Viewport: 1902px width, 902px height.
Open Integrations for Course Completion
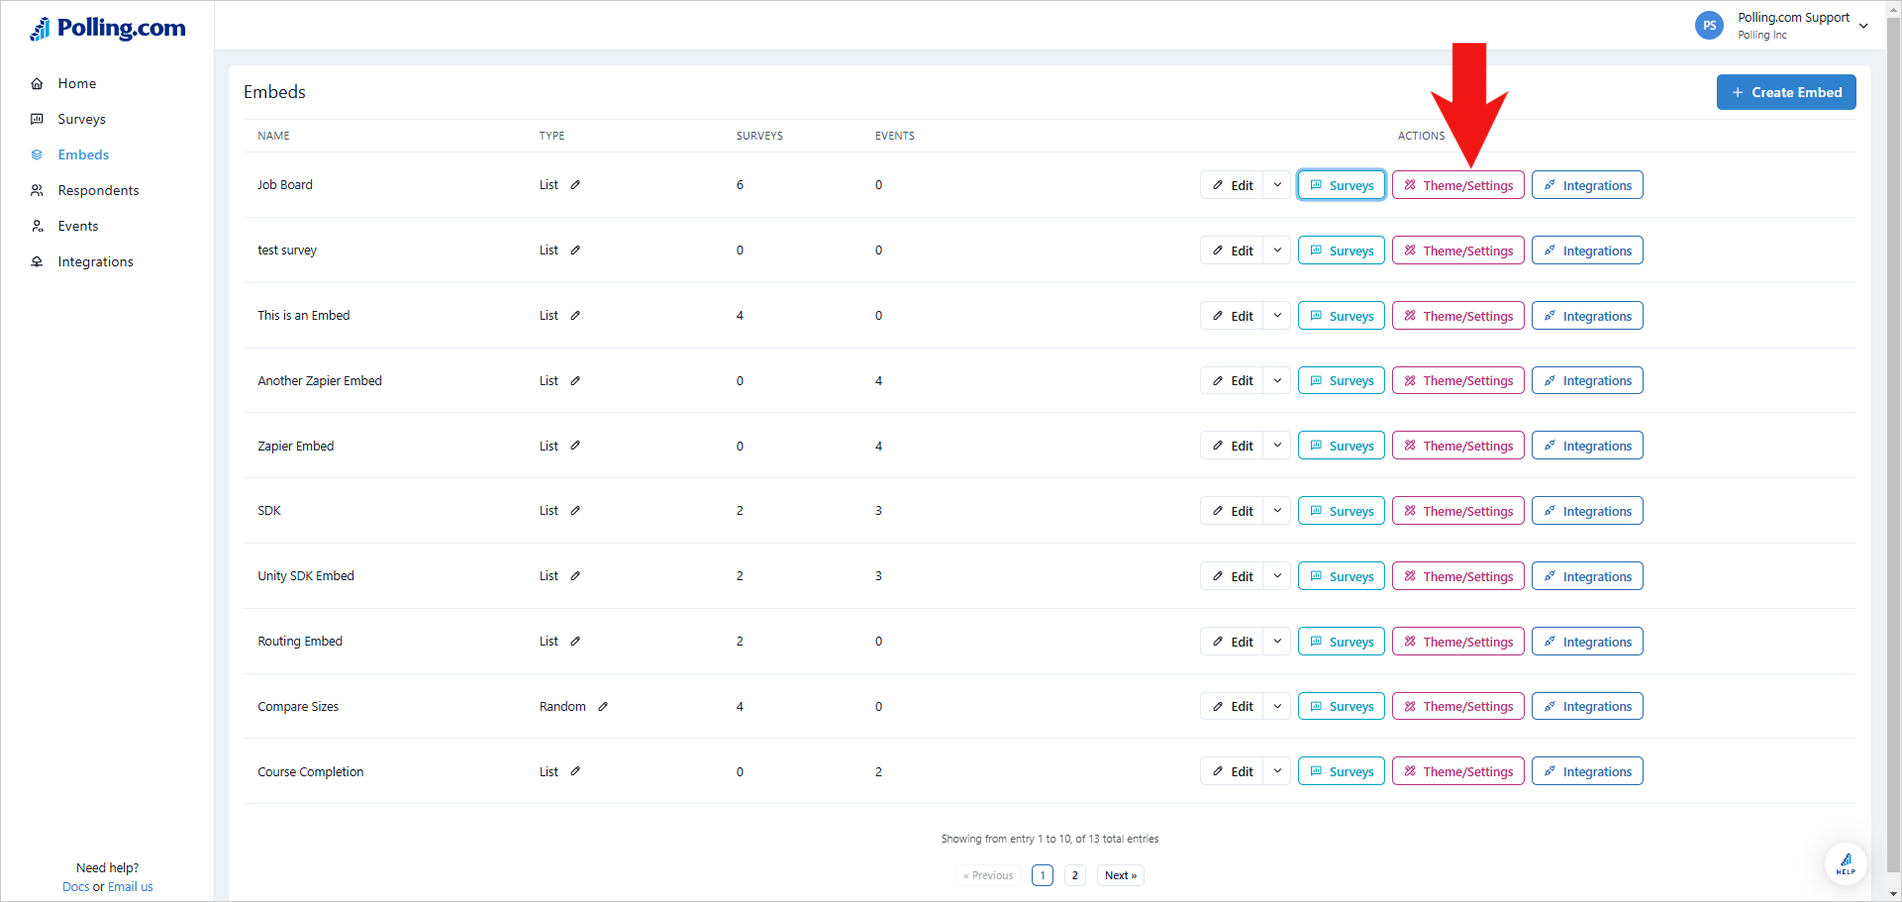pyautogui.click(x=1587, y=771)
